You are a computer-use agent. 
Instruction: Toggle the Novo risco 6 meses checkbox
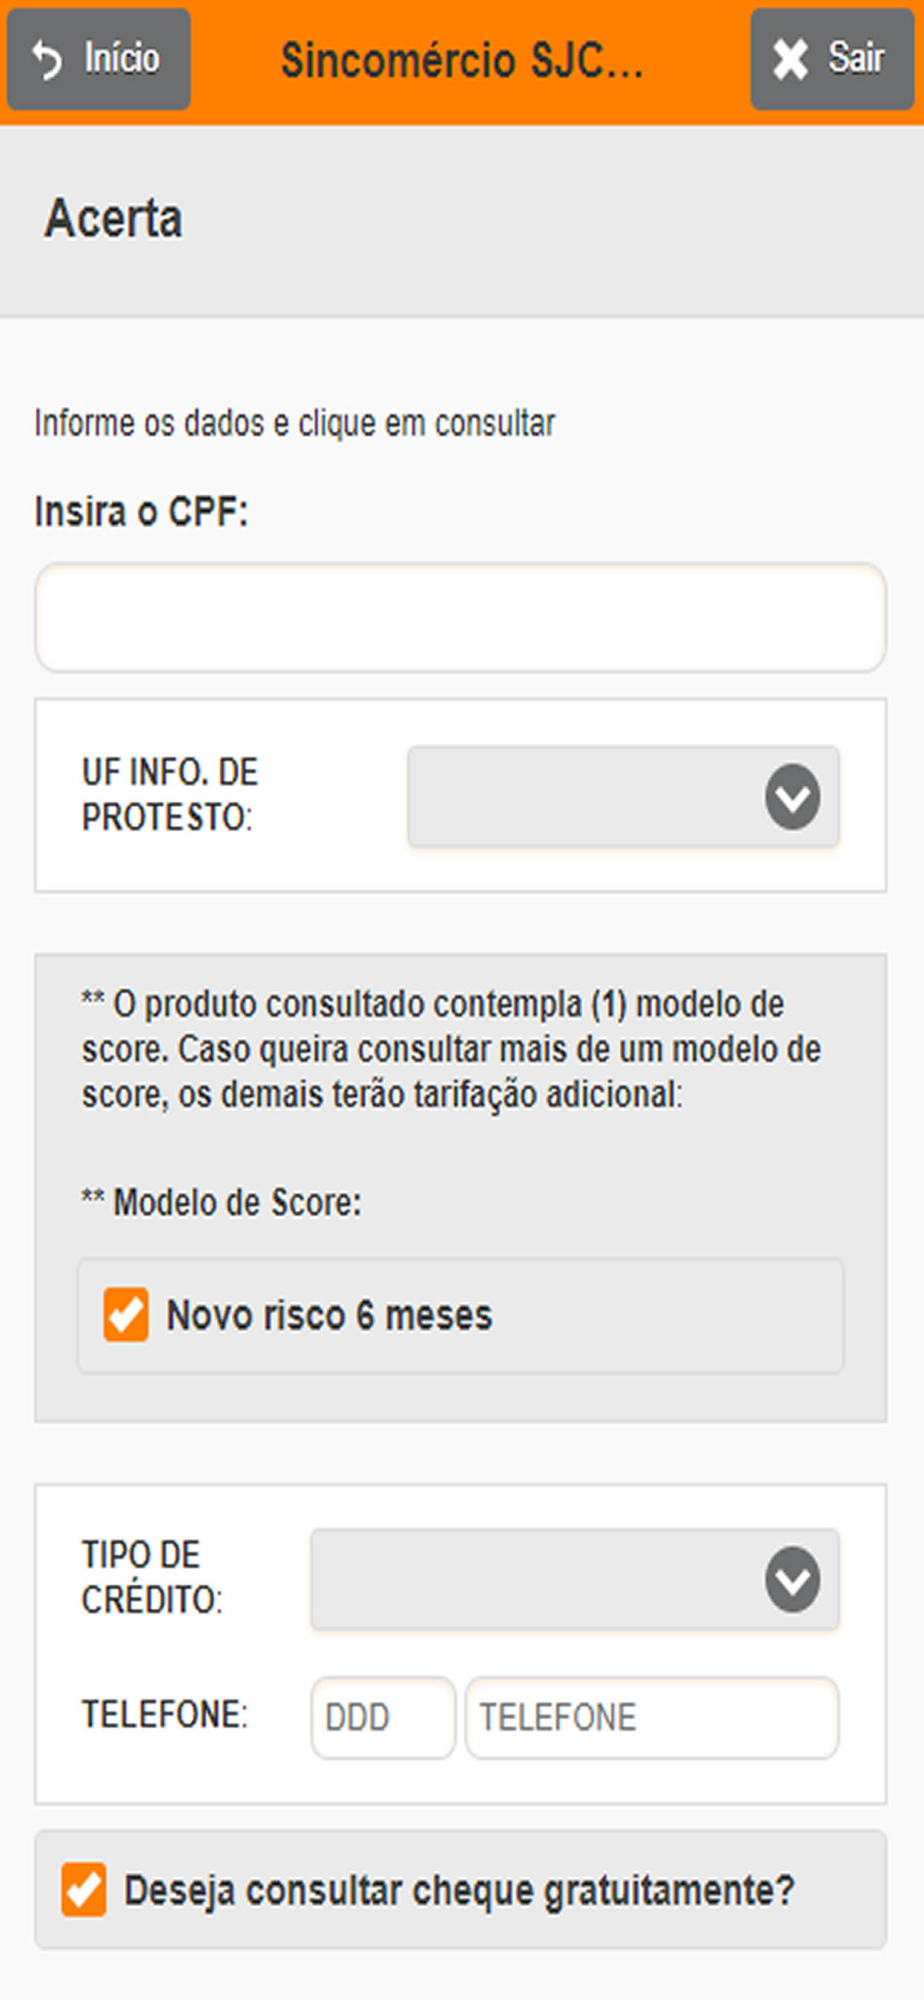[x=126, y=1314]
